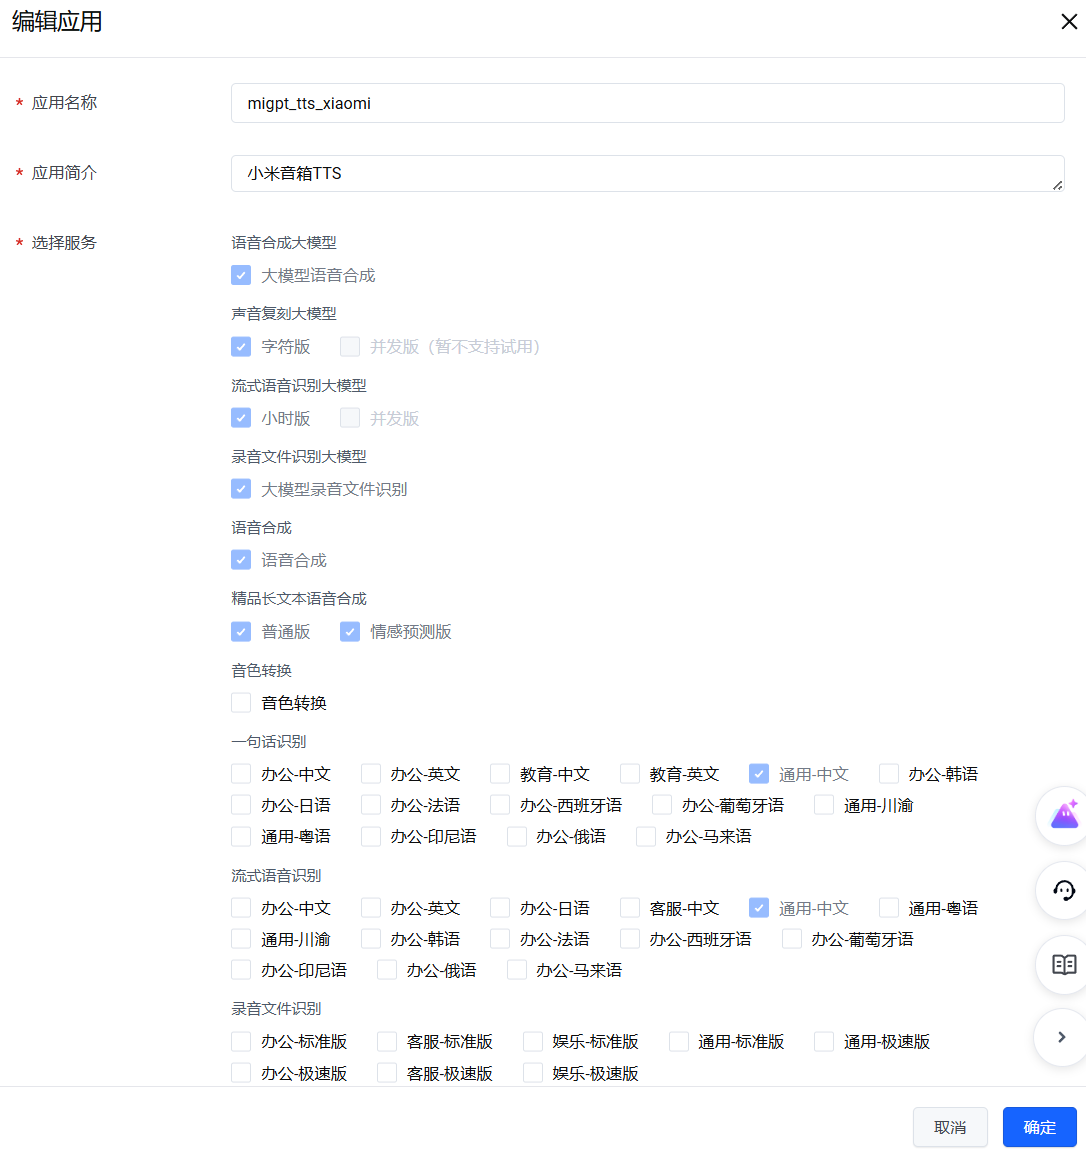Image resolution: width=1086 pixels, height=1156 pixels.
Task: Enable 通用-川渝 under 流式语音识别
Action: [x=241, y=939]
